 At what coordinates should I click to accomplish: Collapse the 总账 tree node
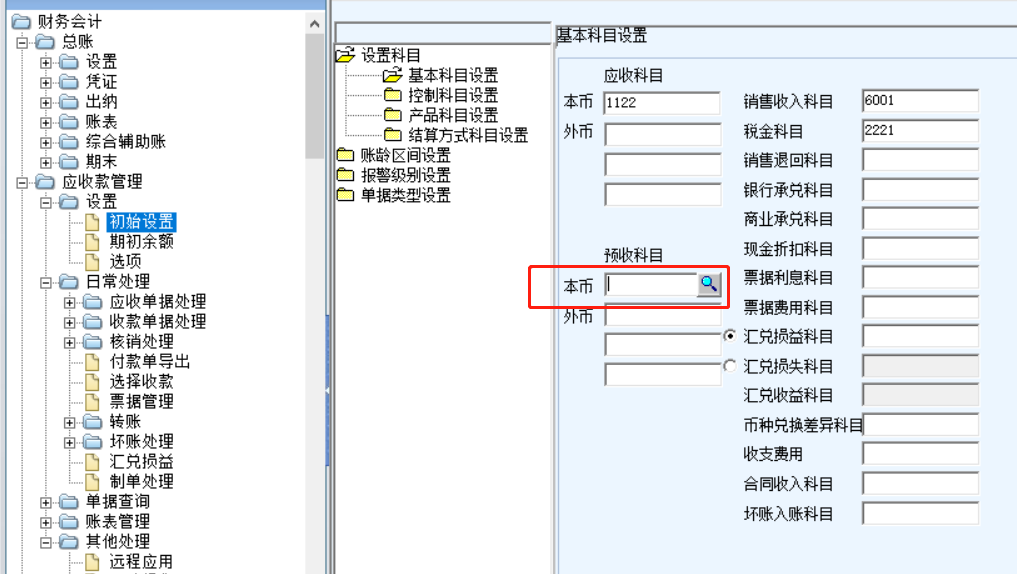(22, 42)
